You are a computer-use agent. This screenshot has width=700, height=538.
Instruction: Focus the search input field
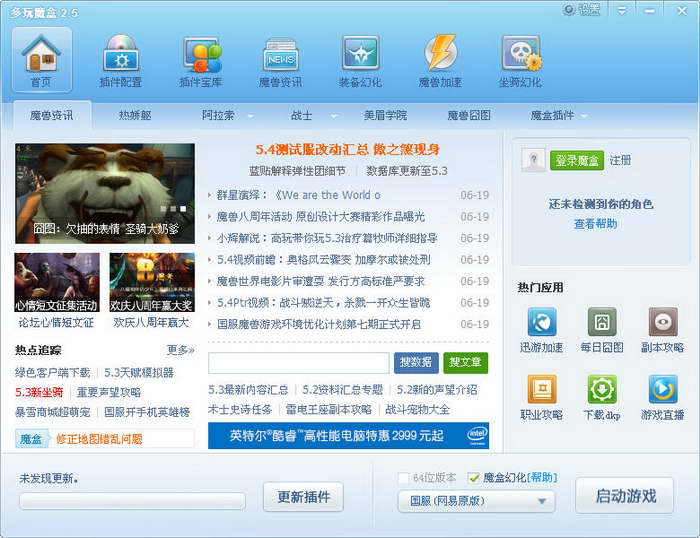[299, 363]
